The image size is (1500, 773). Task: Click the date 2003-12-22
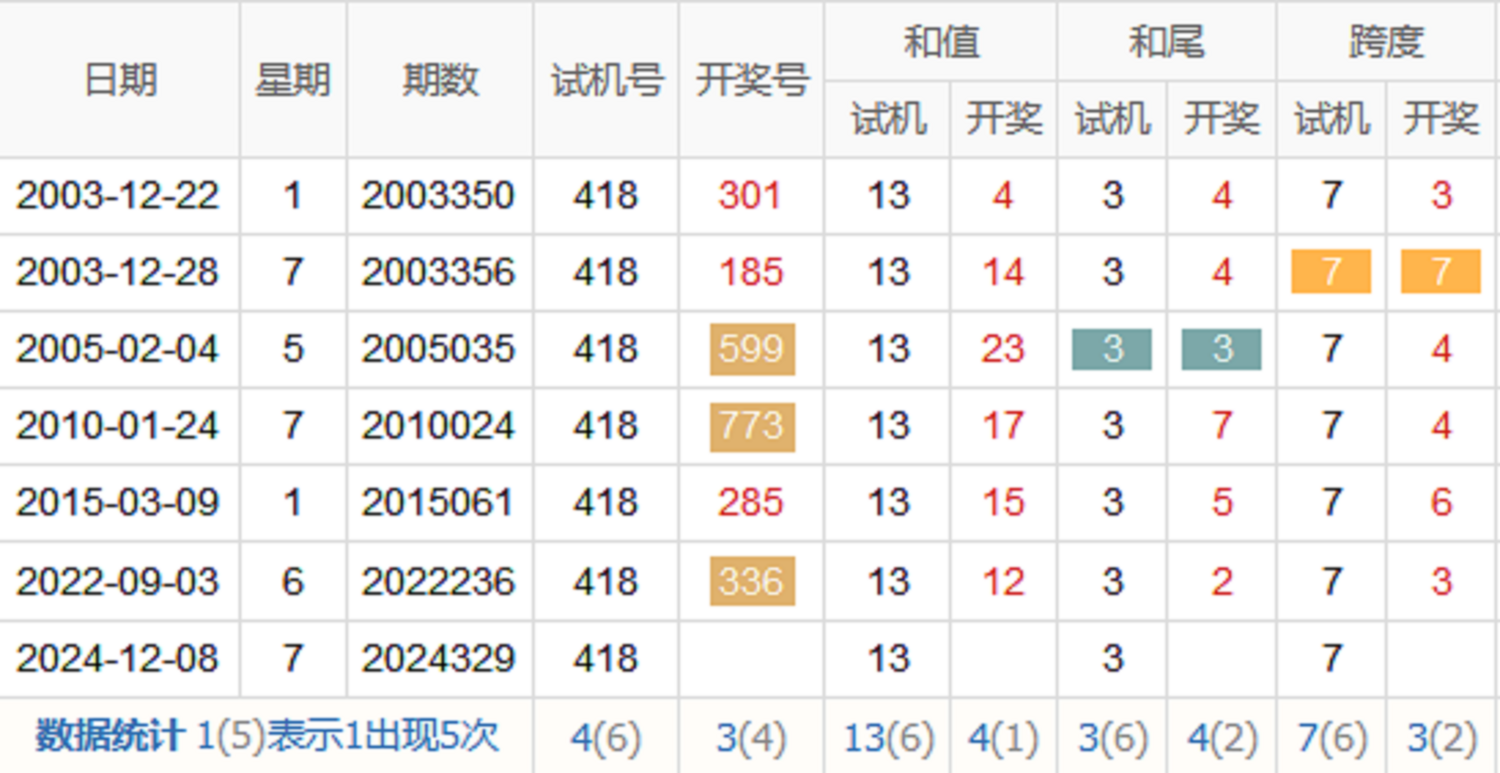[118, 195]
